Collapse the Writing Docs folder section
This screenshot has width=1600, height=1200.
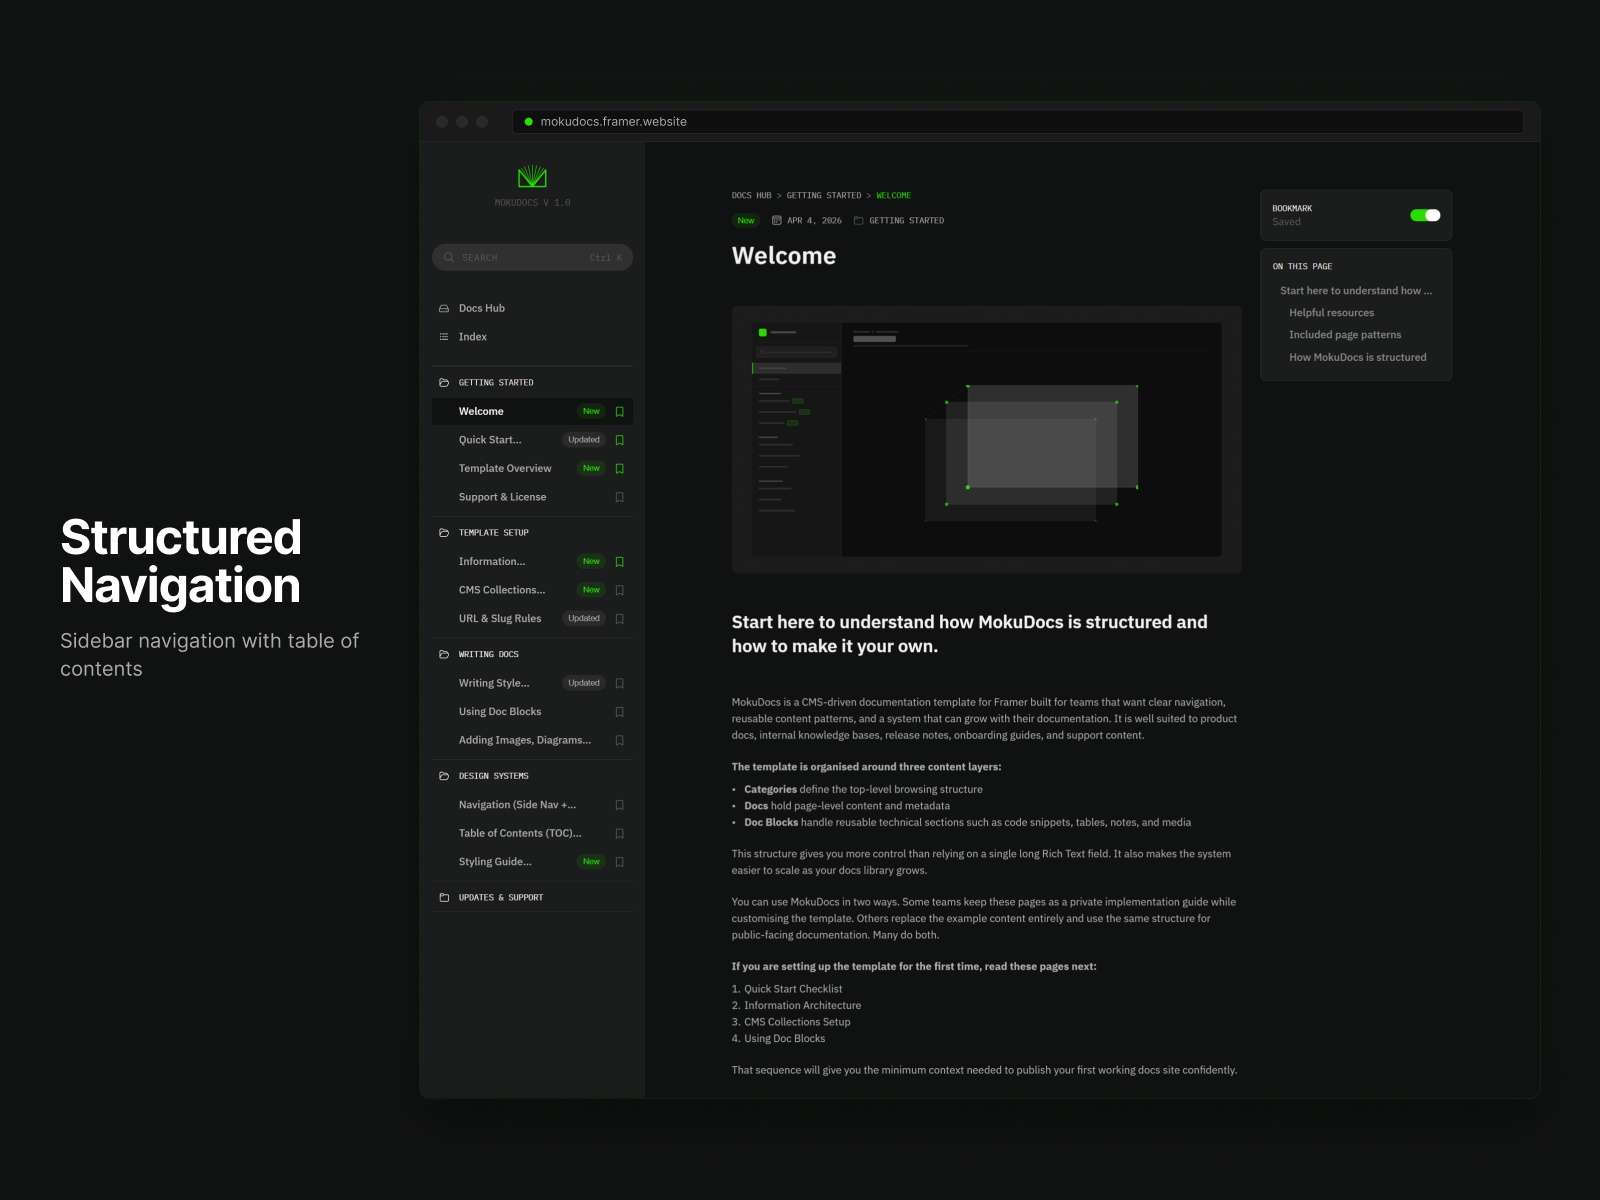[532, 654]
